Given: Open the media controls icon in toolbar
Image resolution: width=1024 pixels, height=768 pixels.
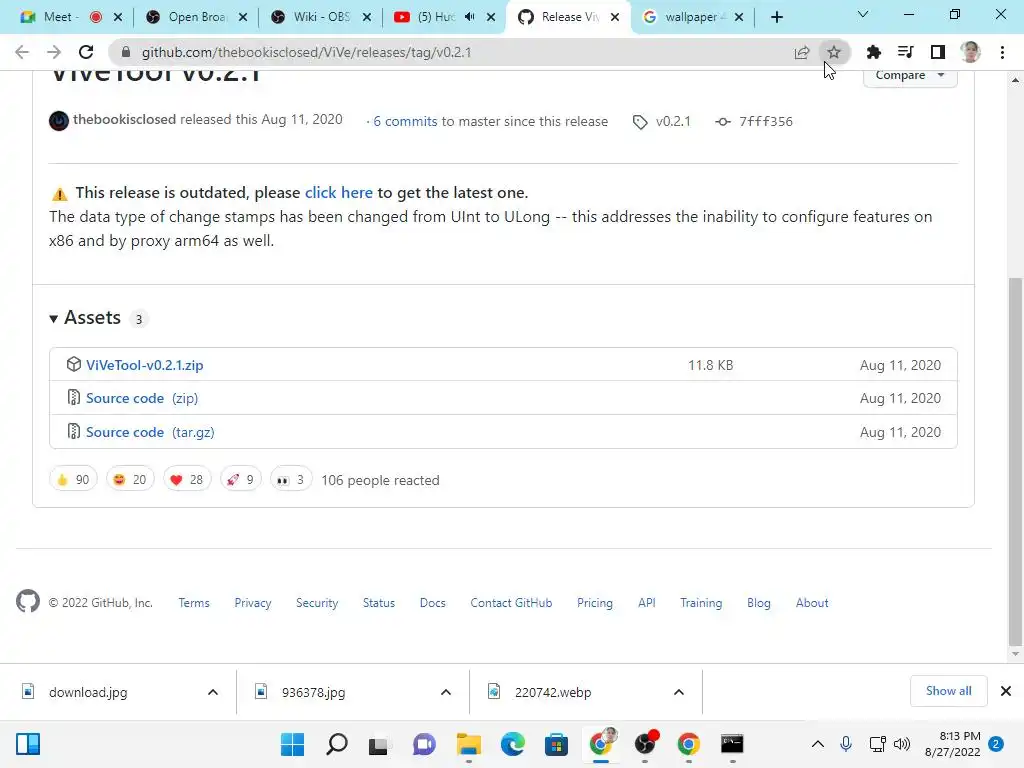Looking at the screenshot, I should point(905,52).
